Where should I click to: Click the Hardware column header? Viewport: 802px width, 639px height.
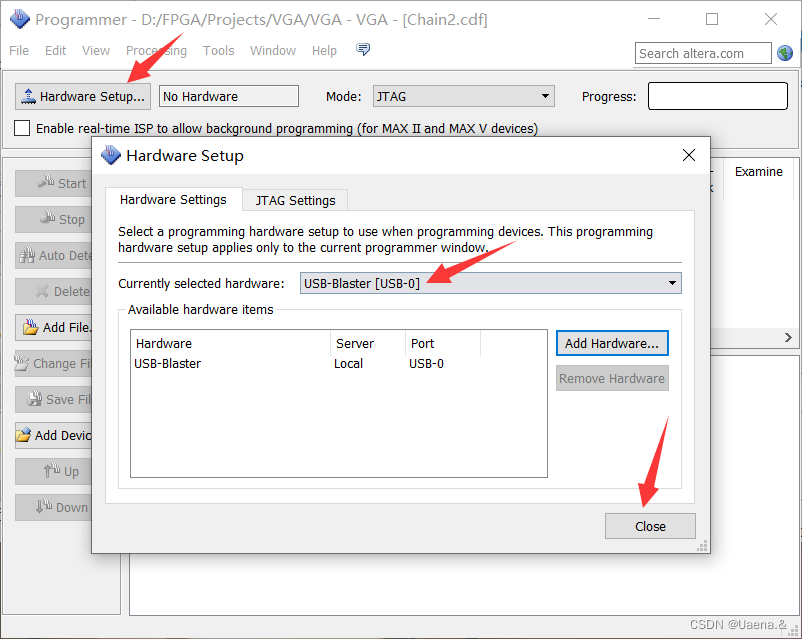(231, 343)
